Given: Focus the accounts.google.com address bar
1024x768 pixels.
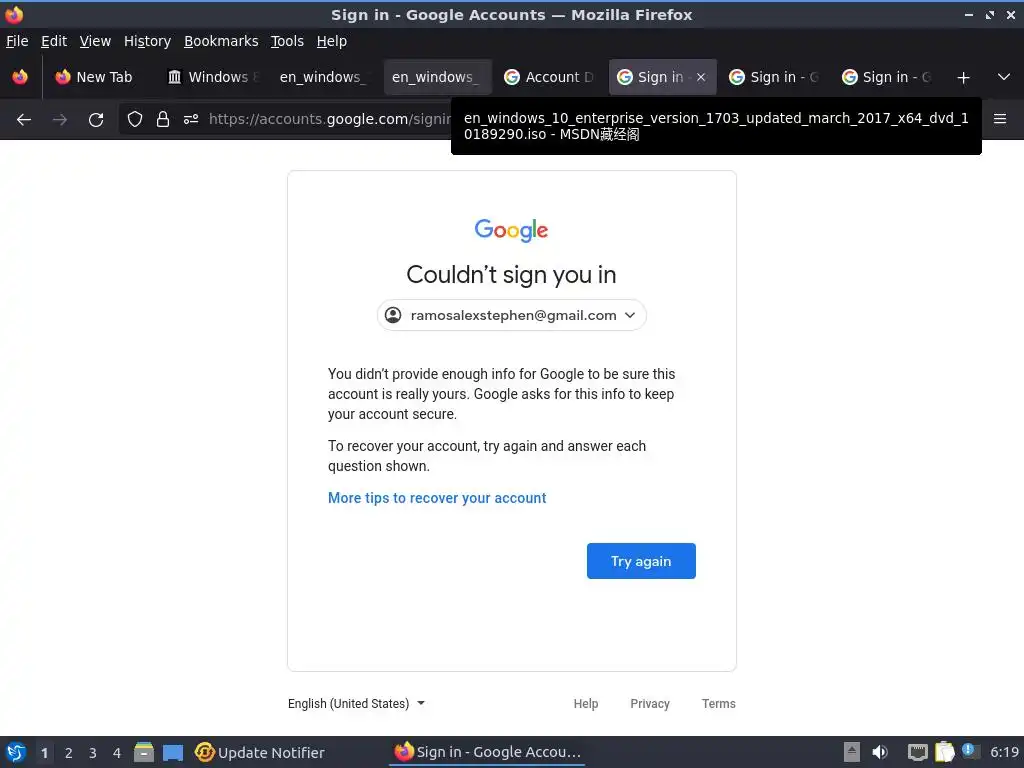Looking at the screenshot, I should coord(330,119).
